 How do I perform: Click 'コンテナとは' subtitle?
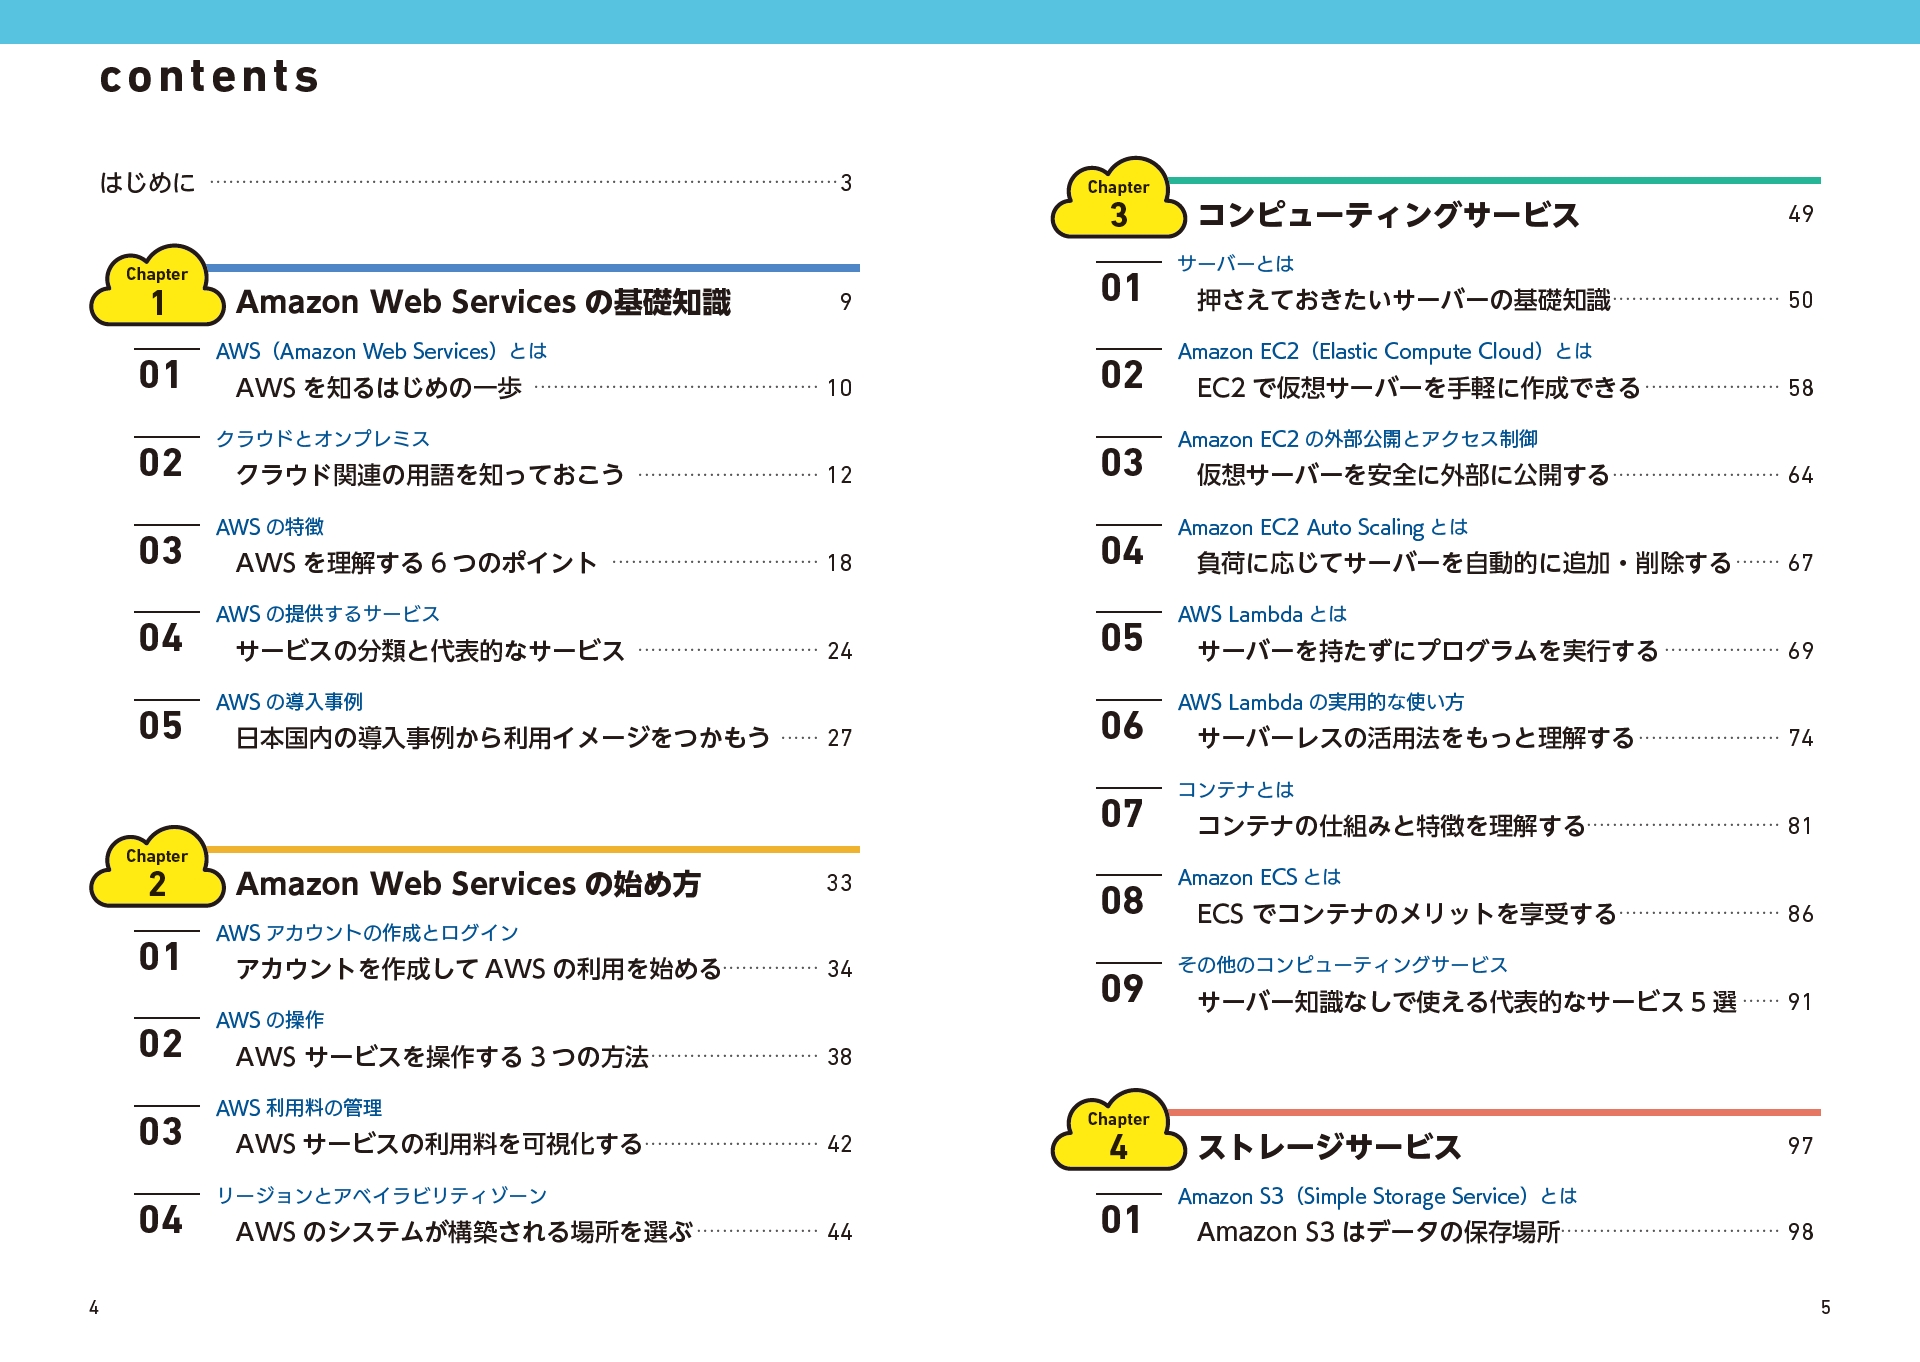pyautogui.click(x=1236, y=789)
